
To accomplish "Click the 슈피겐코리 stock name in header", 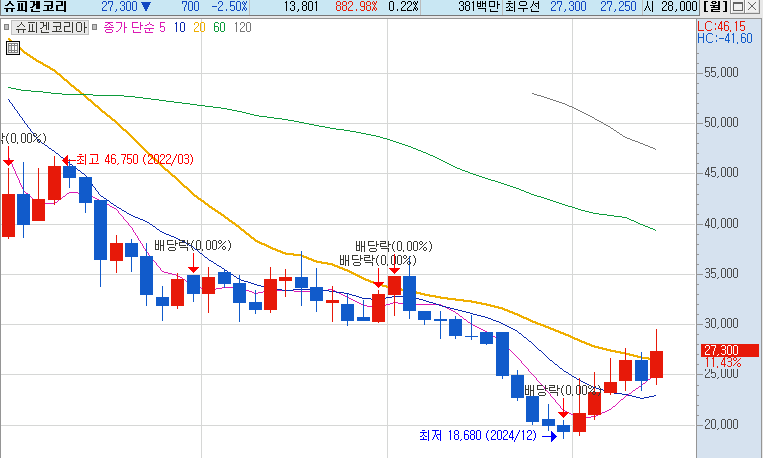I will tap(35, 7).
